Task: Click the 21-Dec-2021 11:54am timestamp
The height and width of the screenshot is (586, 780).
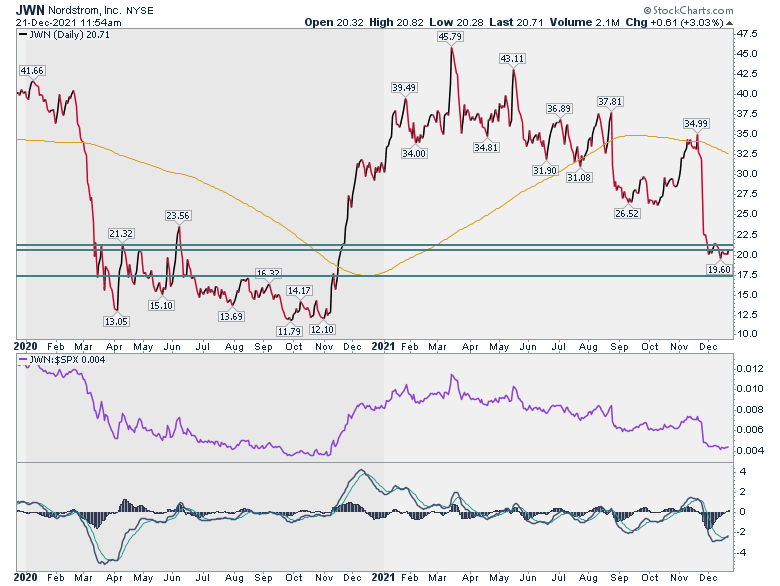Action: [x=68, y=23]
